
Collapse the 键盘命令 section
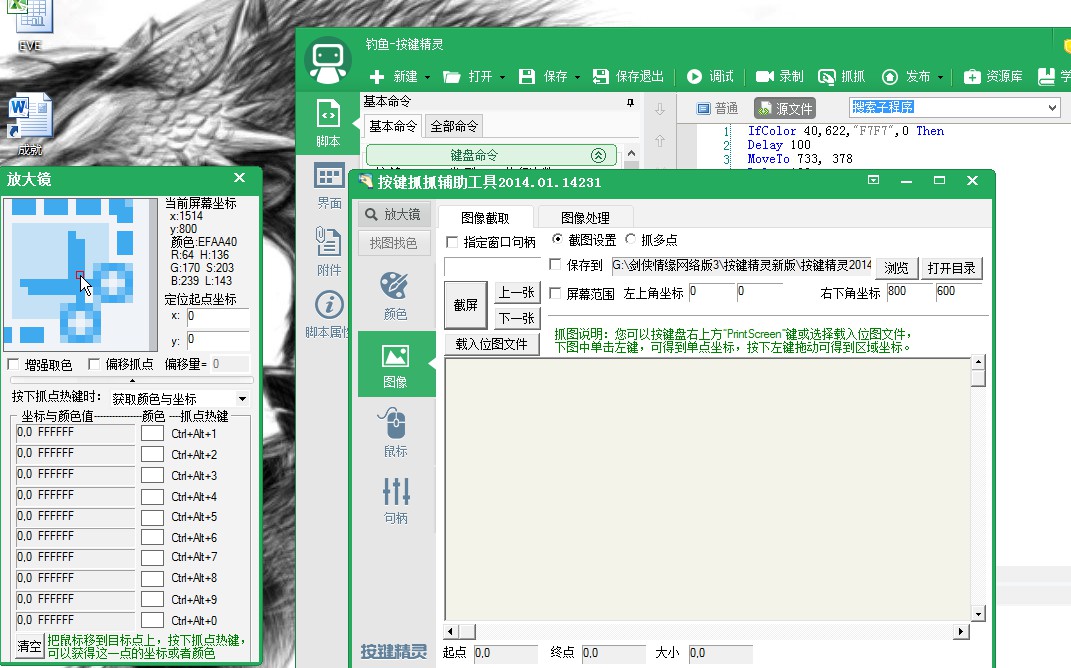[x=598, y=155]
